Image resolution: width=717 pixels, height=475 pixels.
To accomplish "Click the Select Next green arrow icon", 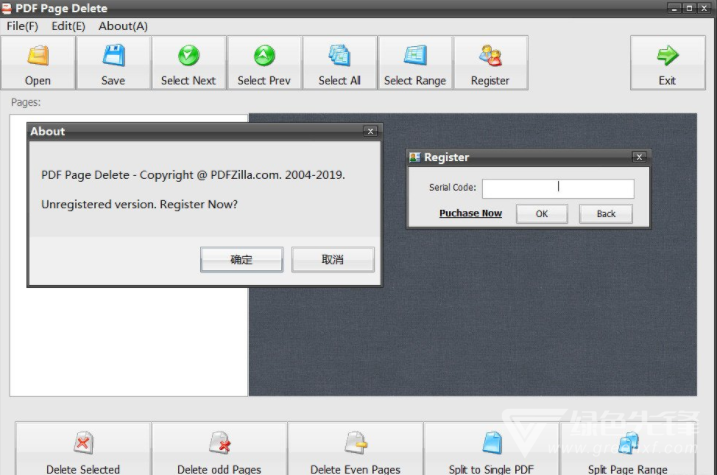I will tap(188, 56).
